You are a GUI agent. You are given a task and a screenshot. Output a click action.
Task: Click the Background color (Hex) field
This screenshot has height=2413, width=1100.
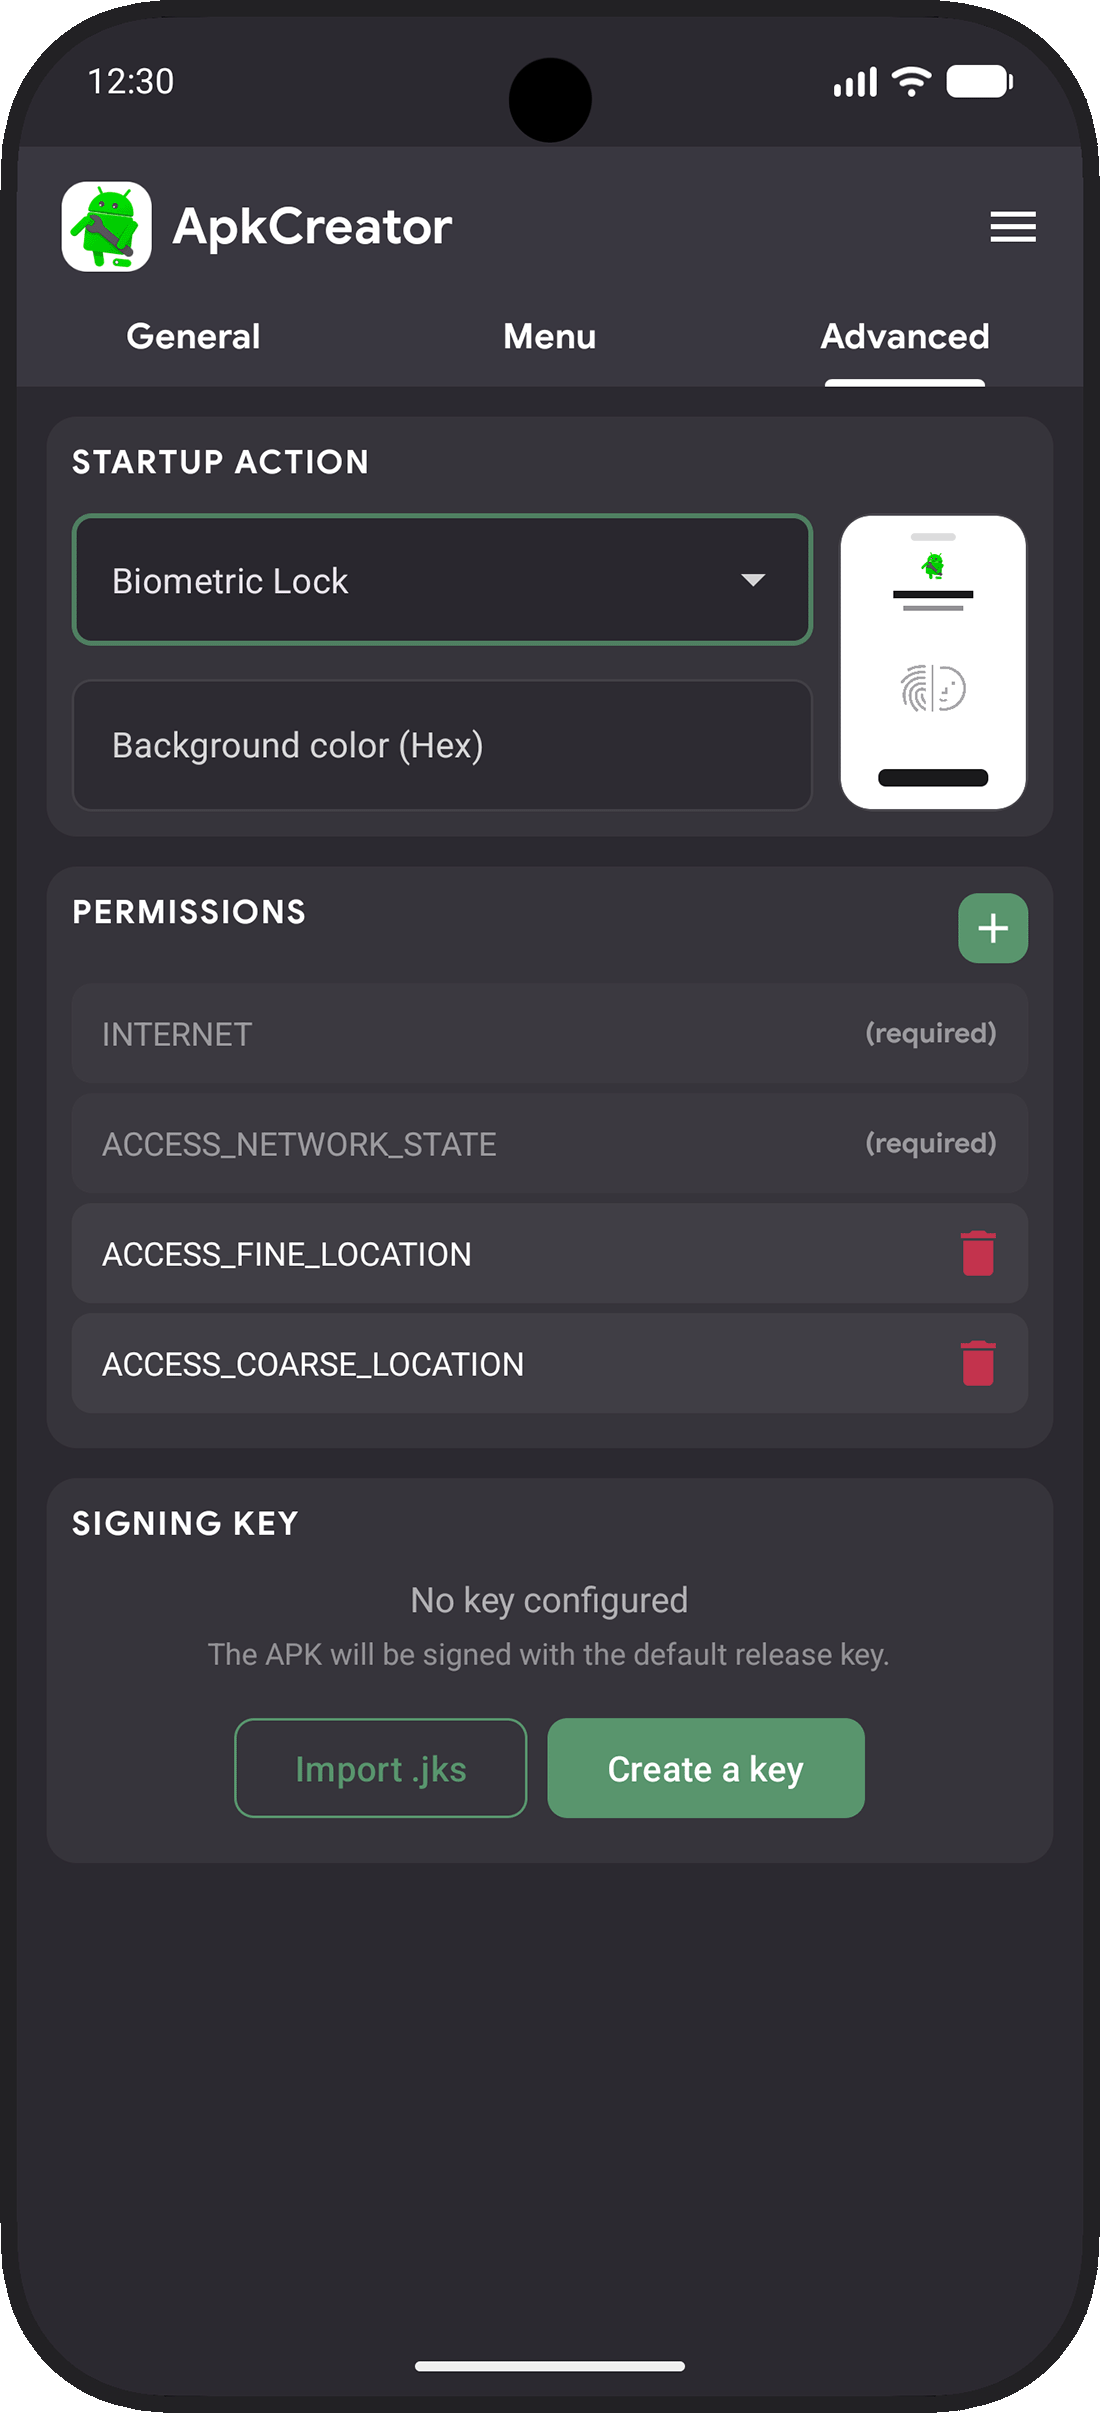(x=440, y=745)
